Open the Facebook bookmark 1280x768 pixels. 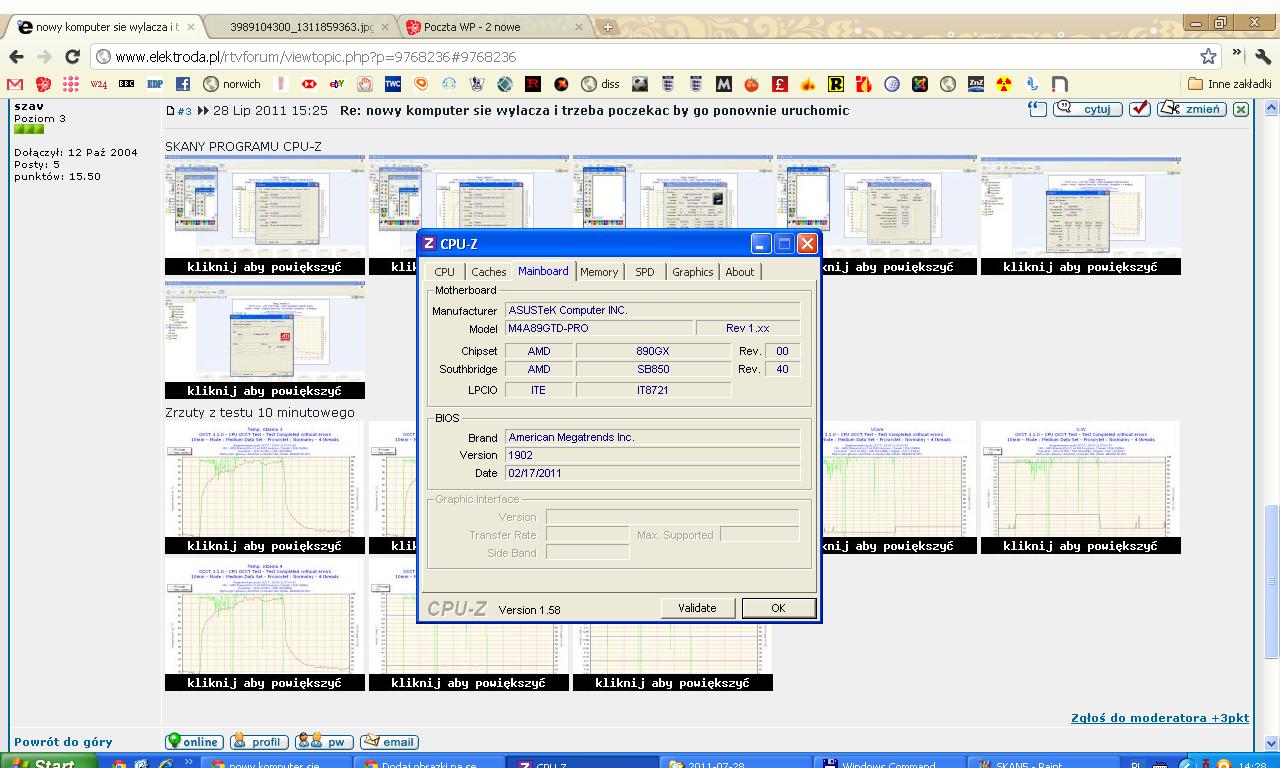click(x=183, y=84)
